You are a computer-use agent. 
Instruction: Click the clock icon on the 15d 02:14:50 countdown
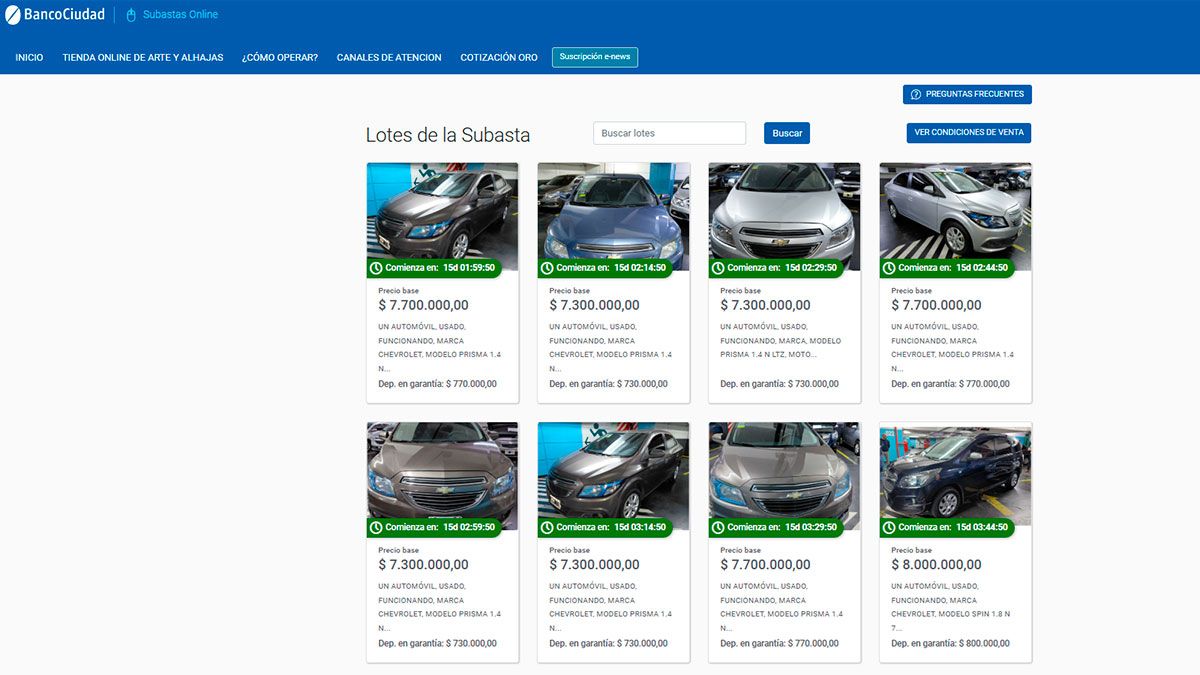(x=547, y=267)
